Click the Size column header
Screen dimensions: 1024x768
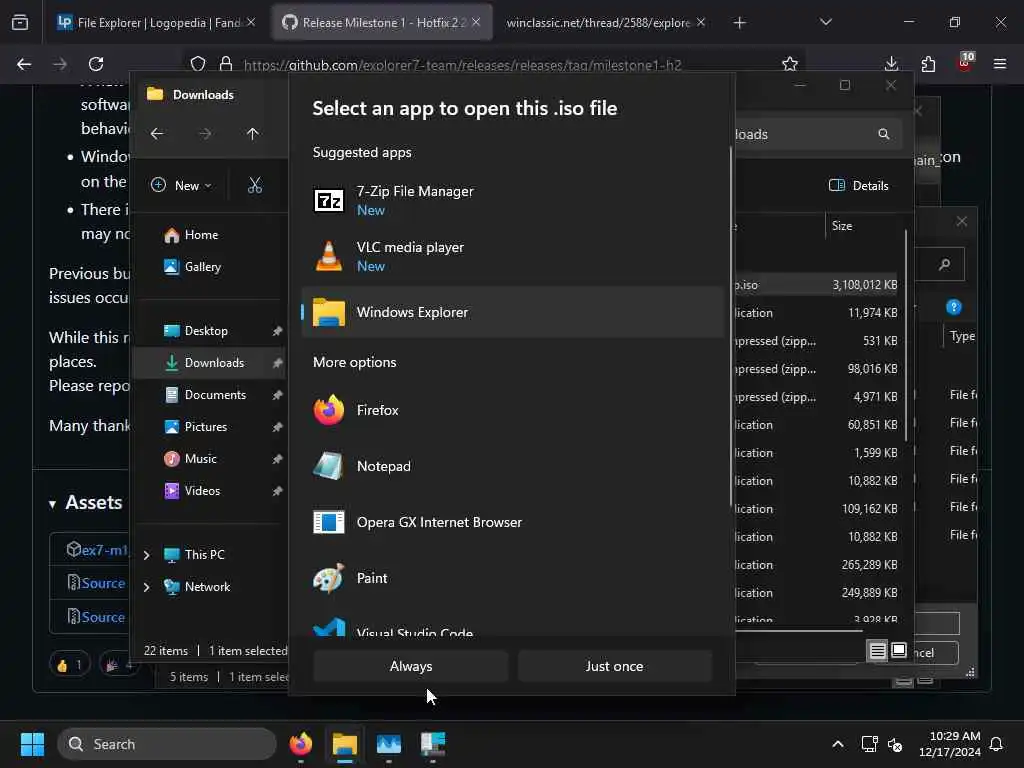(842, 226)
